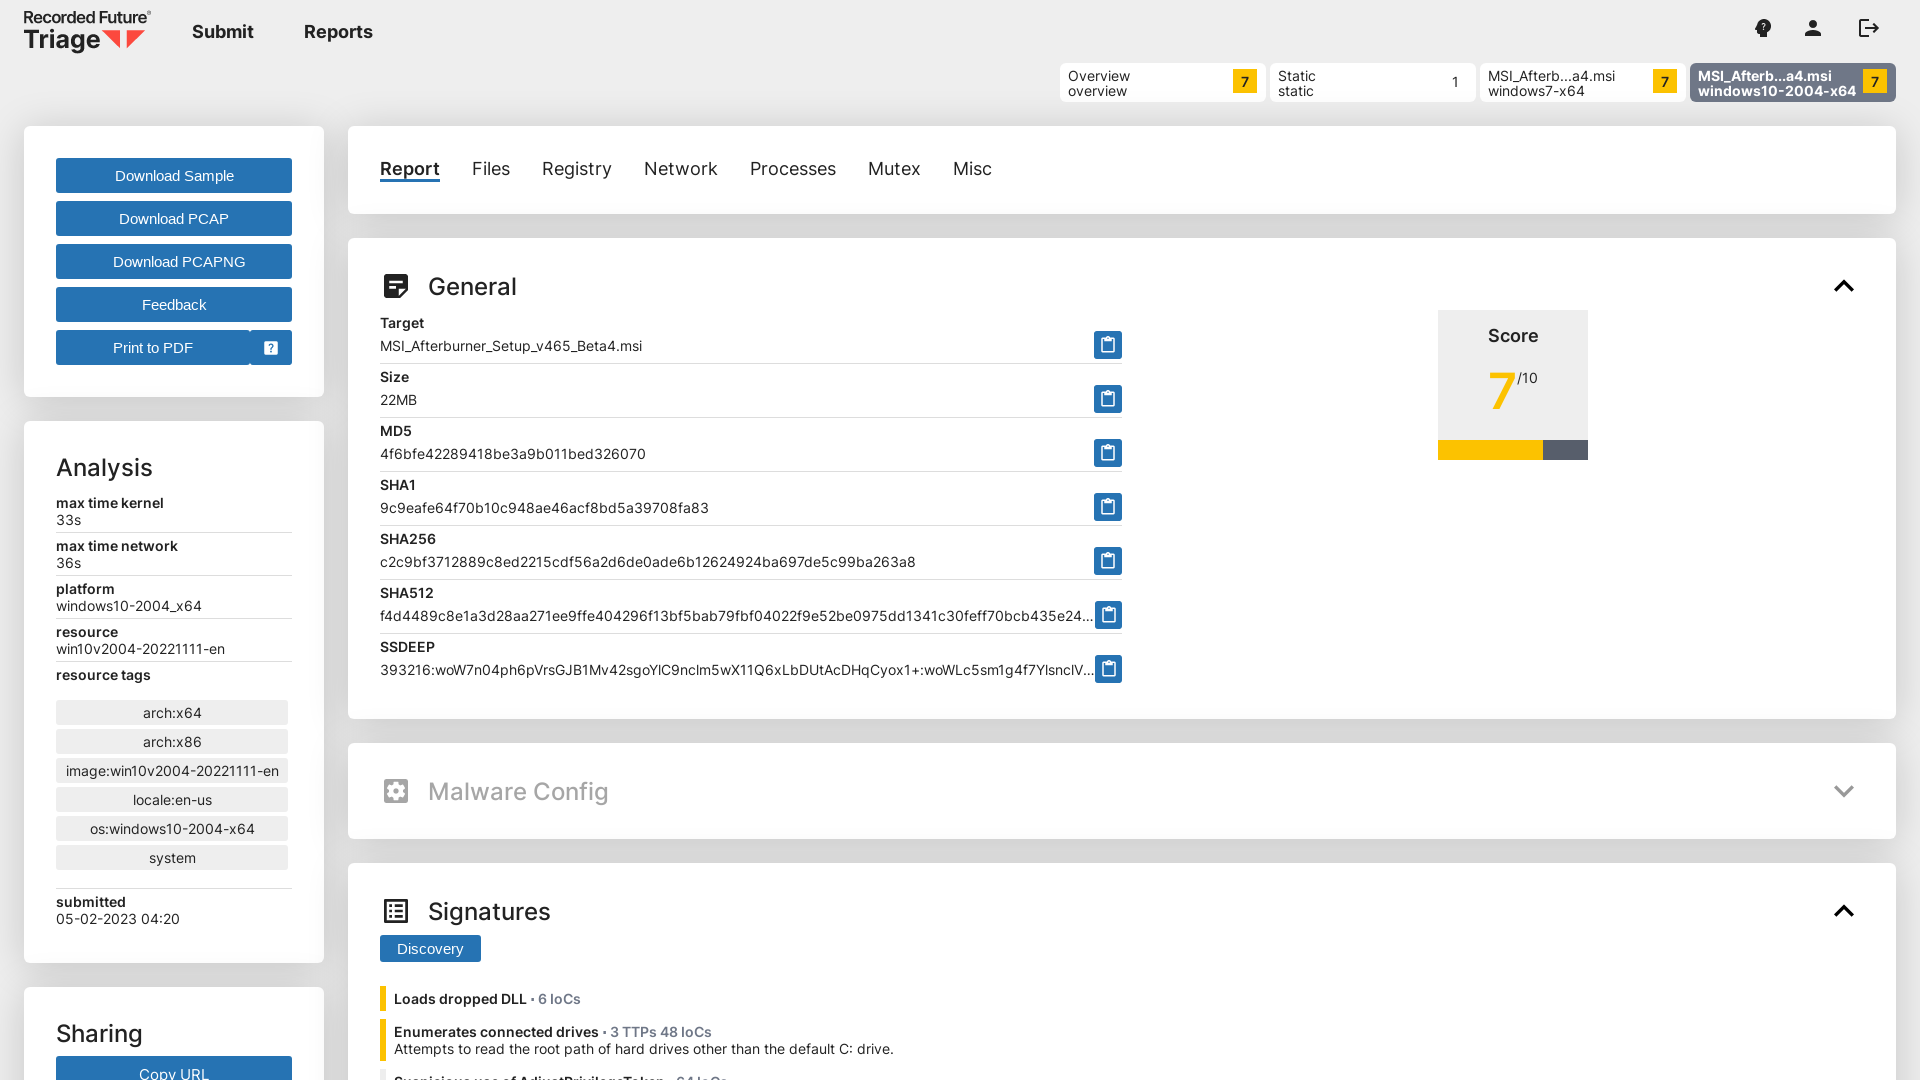Click the MSI_Afterburner_Setup_v465_Beta4.msi target name

point(511,346)
